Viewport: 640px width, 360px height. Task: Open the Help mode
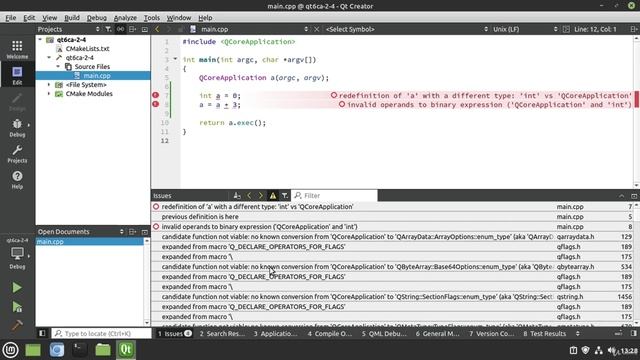[17, 180]
